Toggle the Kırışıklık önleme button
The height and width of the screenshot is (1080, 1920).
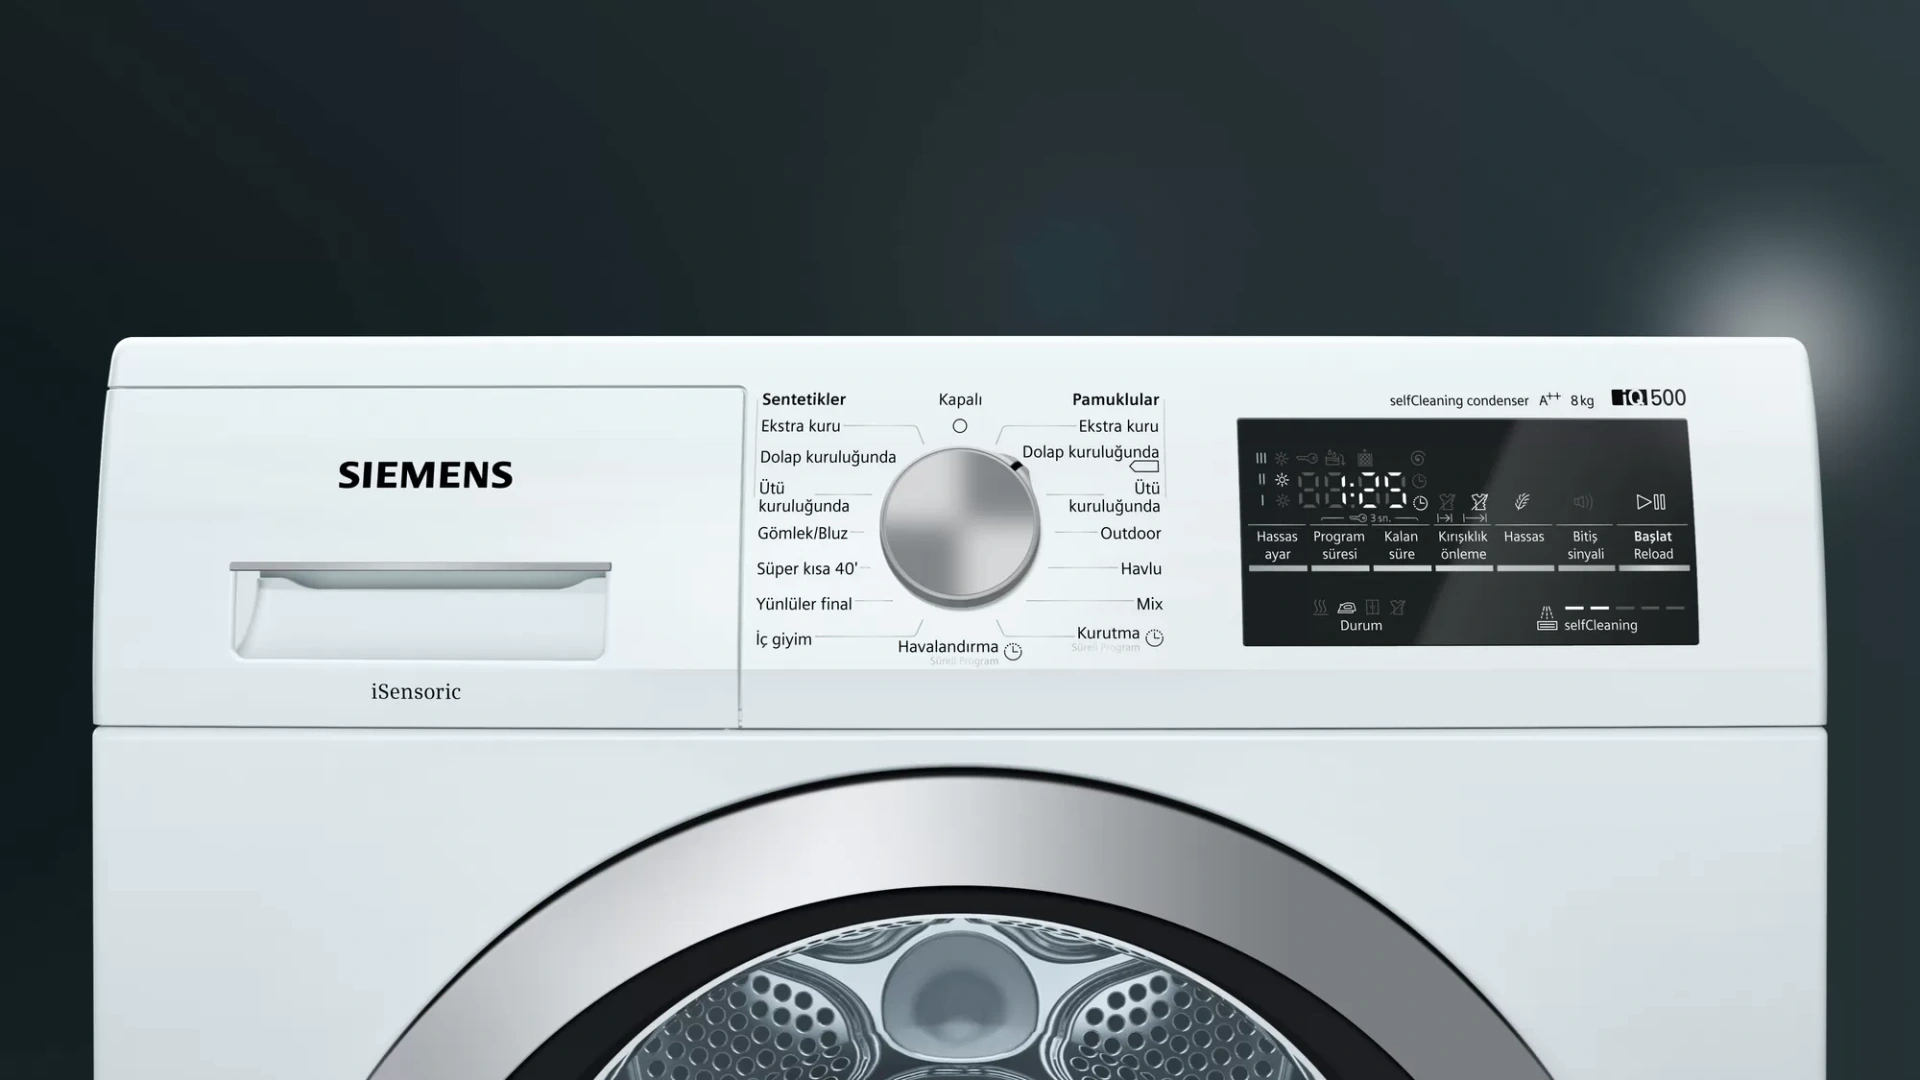pos(1463,546)
